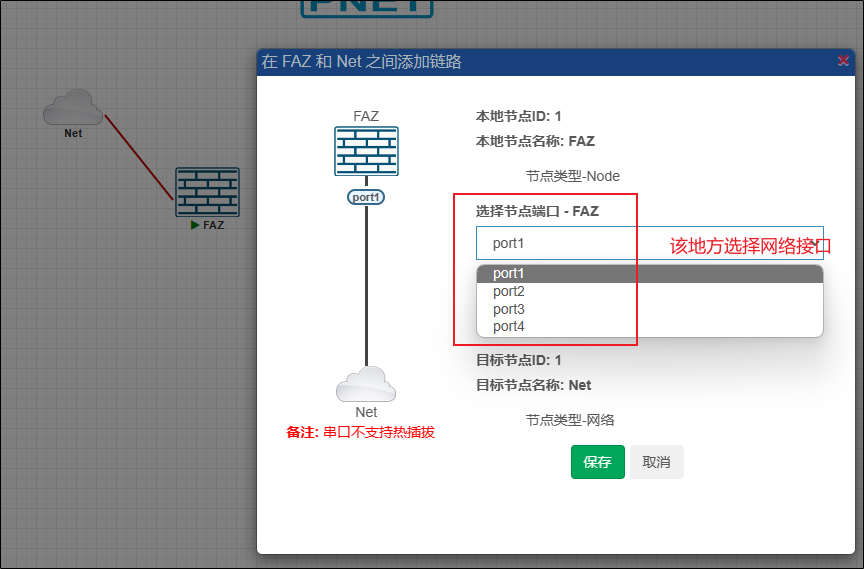
Task: Open the FAZ node port dropdown
Action: click(650, 243)
